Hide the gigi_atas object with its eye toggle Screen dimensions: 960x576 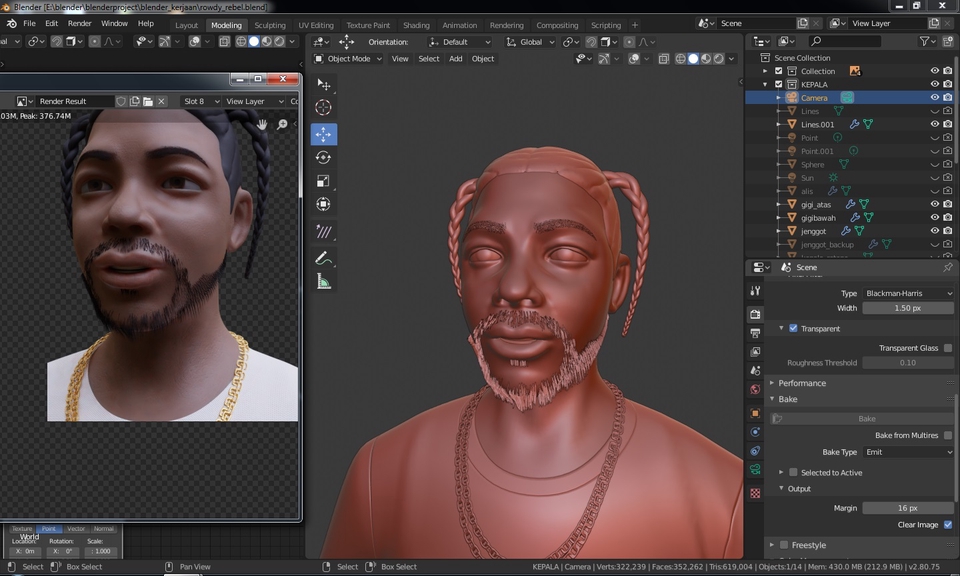click(x=934, y=203)
